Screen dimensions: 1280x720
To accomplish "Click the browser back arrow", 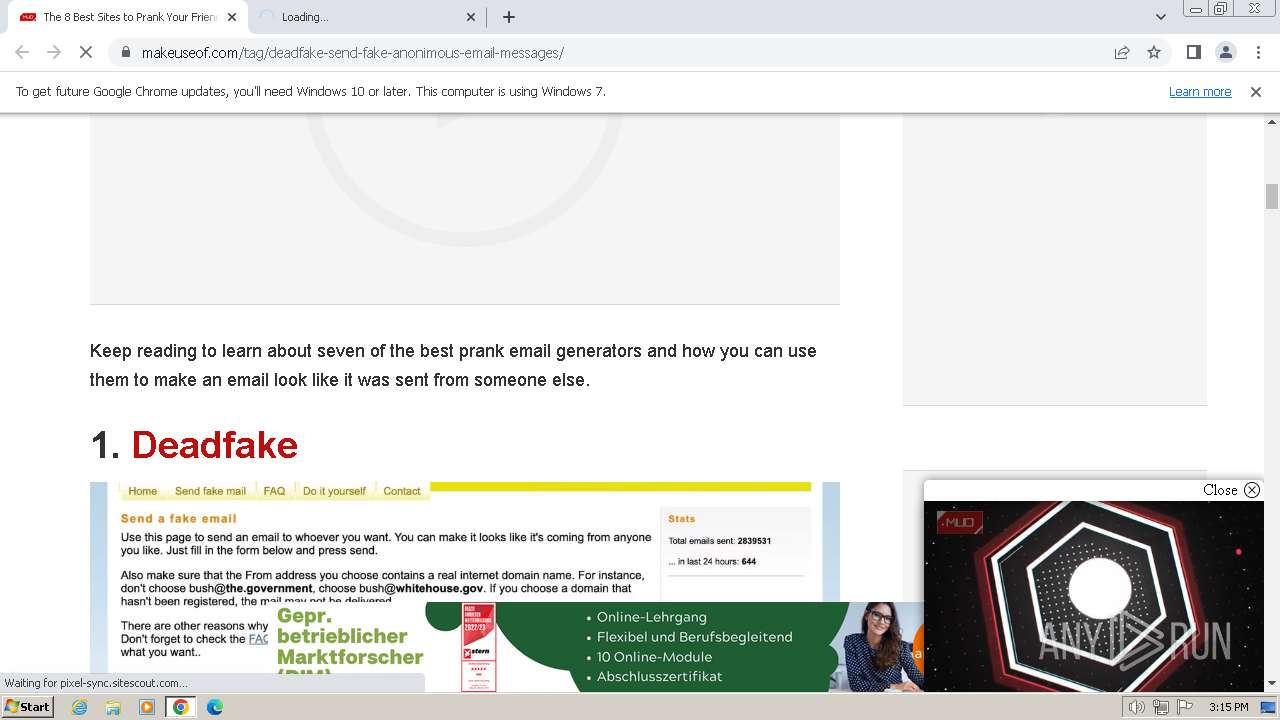I will coord(22,53).
